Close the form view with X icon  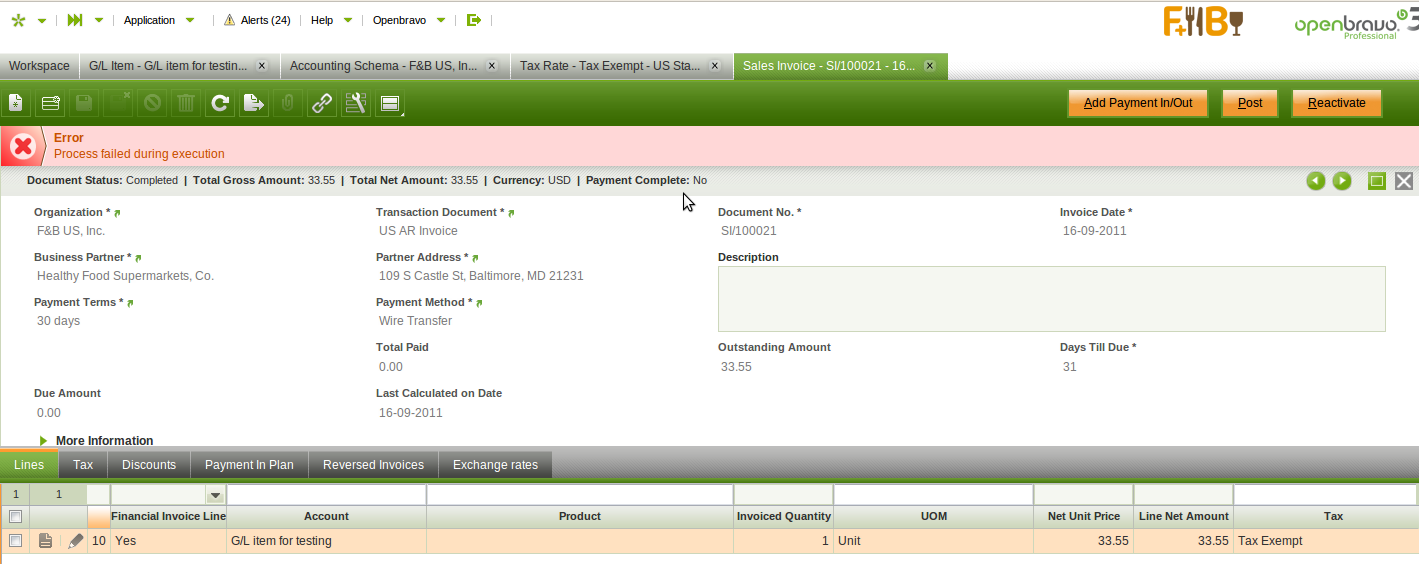1404,181
